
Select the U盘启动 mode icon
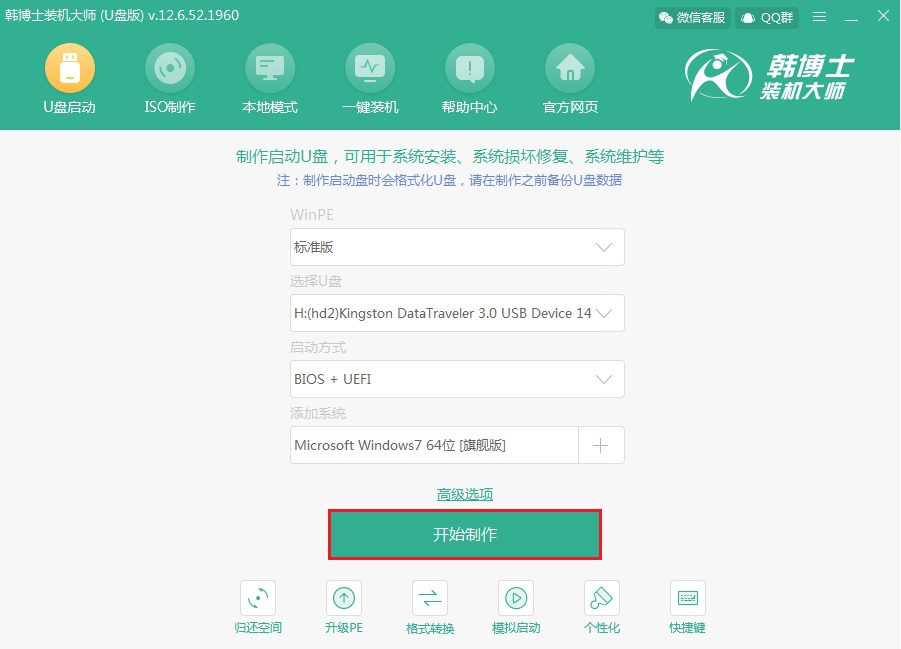click(x=69, y=80)
